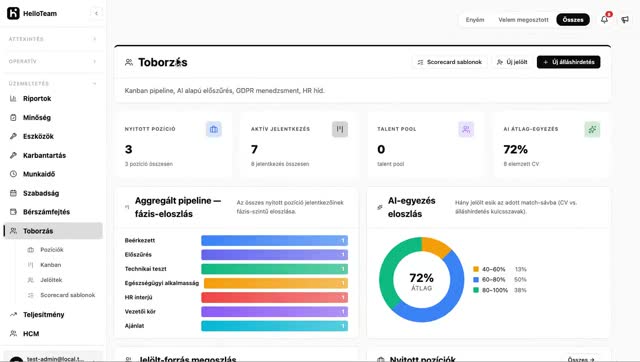Click the Bérszámfejtés wallet icon
Image resolution: width=640 pixels, height=362 pixels.
click(x=13, y=212)
